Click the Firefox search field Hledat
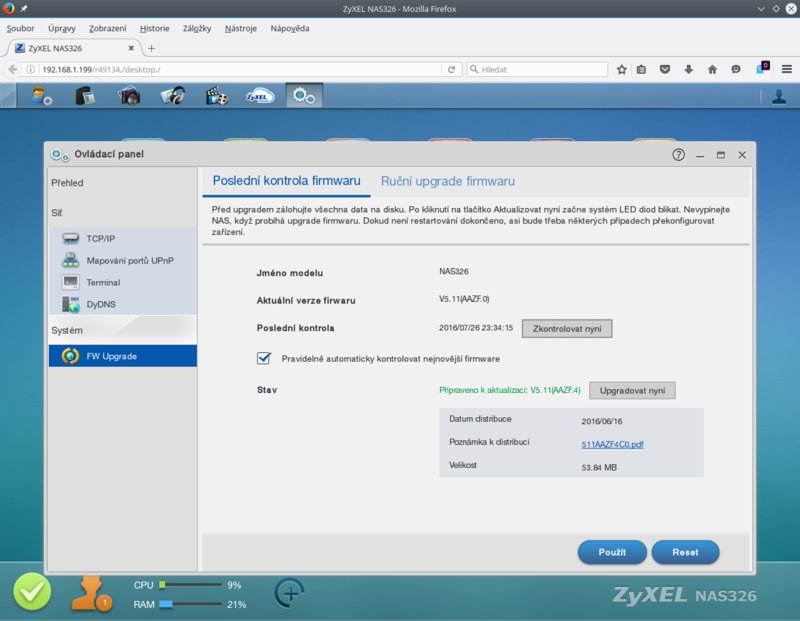This screenshot has height=621, width=800. (x=537, y=69)
